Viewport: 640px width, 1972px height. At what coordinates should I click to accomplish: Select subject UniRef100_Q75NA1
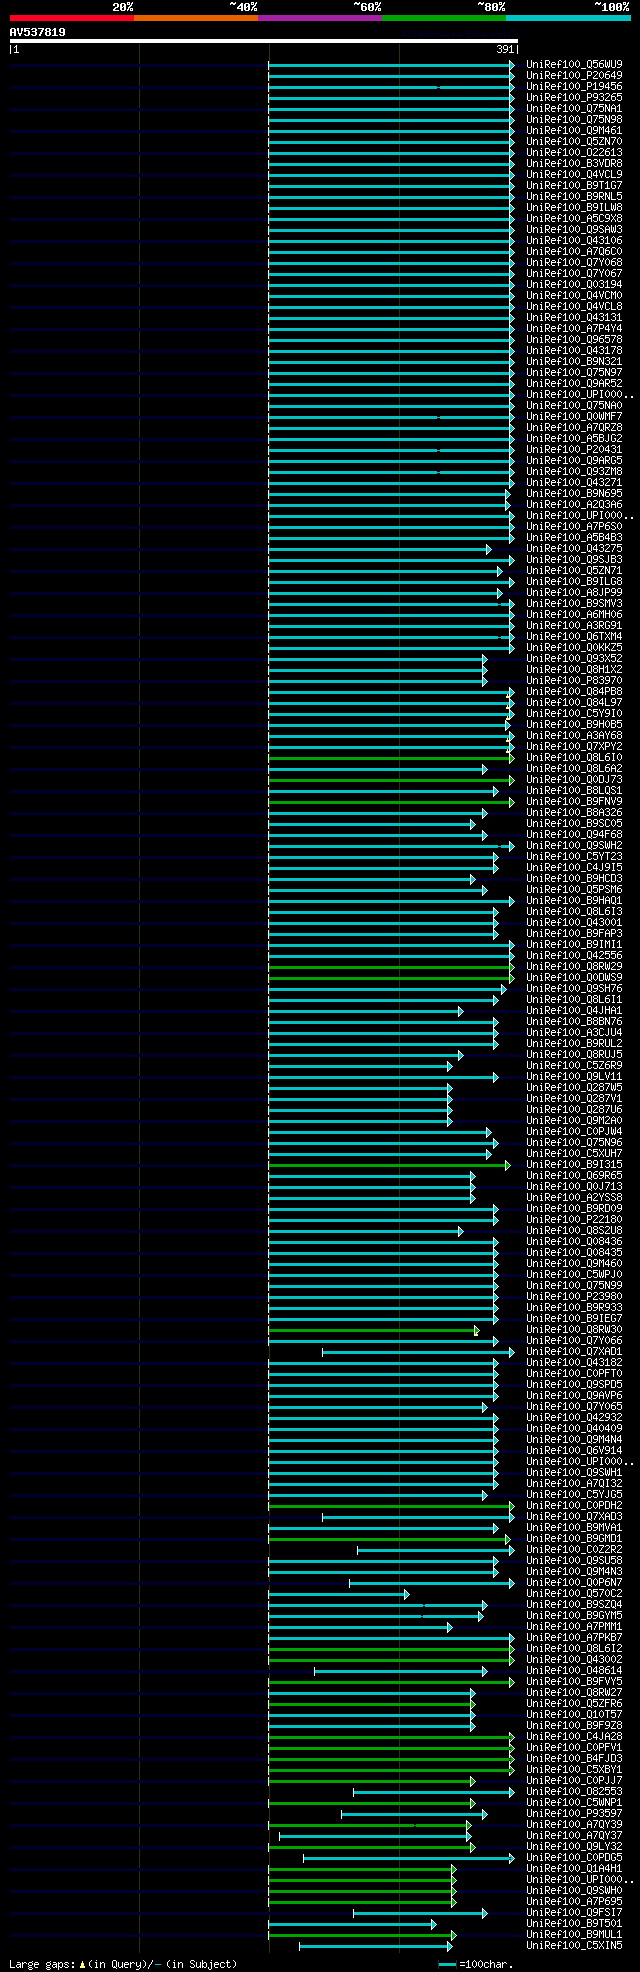[x=574, y=108]
